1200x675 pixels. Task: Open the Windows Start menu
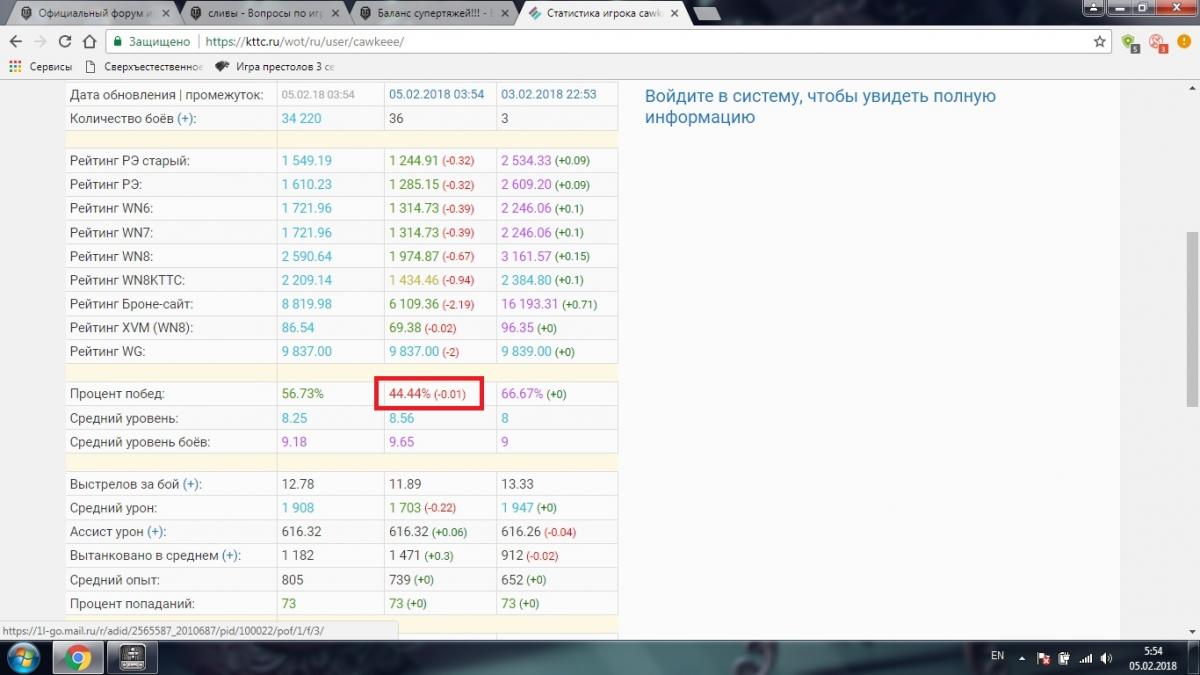(22, 657)
